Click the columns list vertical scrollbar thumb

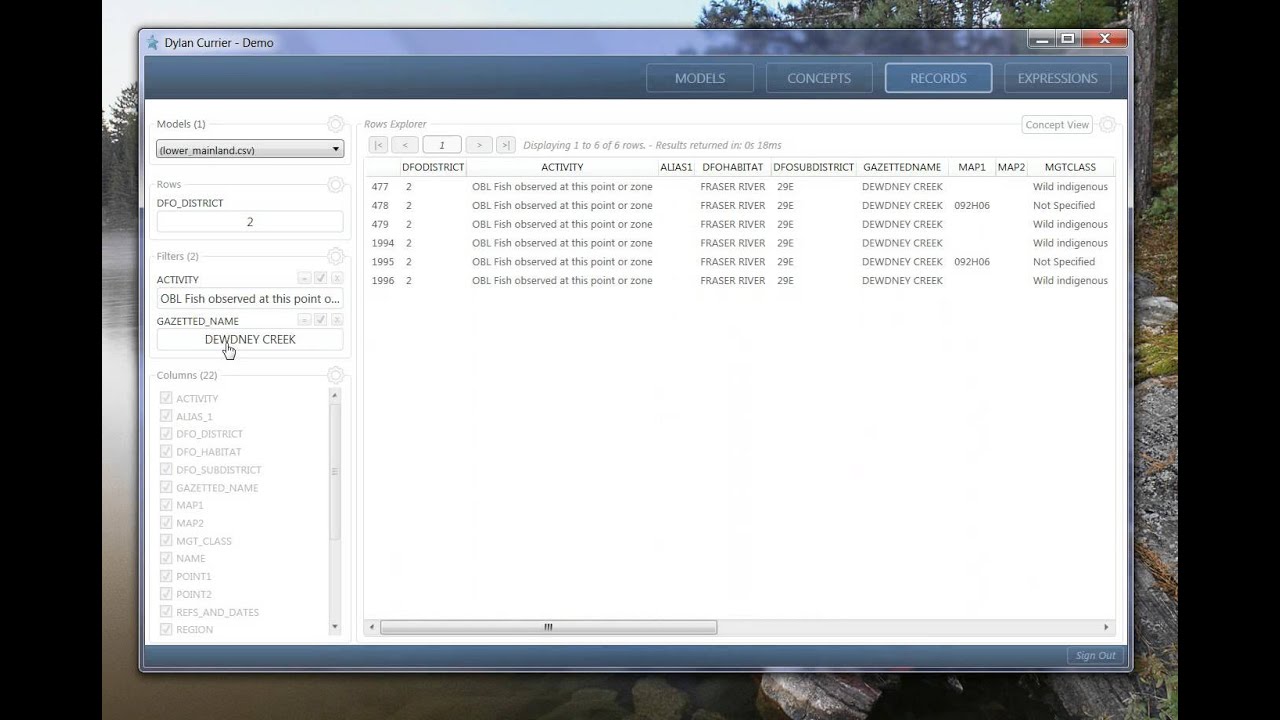[335, 471]
